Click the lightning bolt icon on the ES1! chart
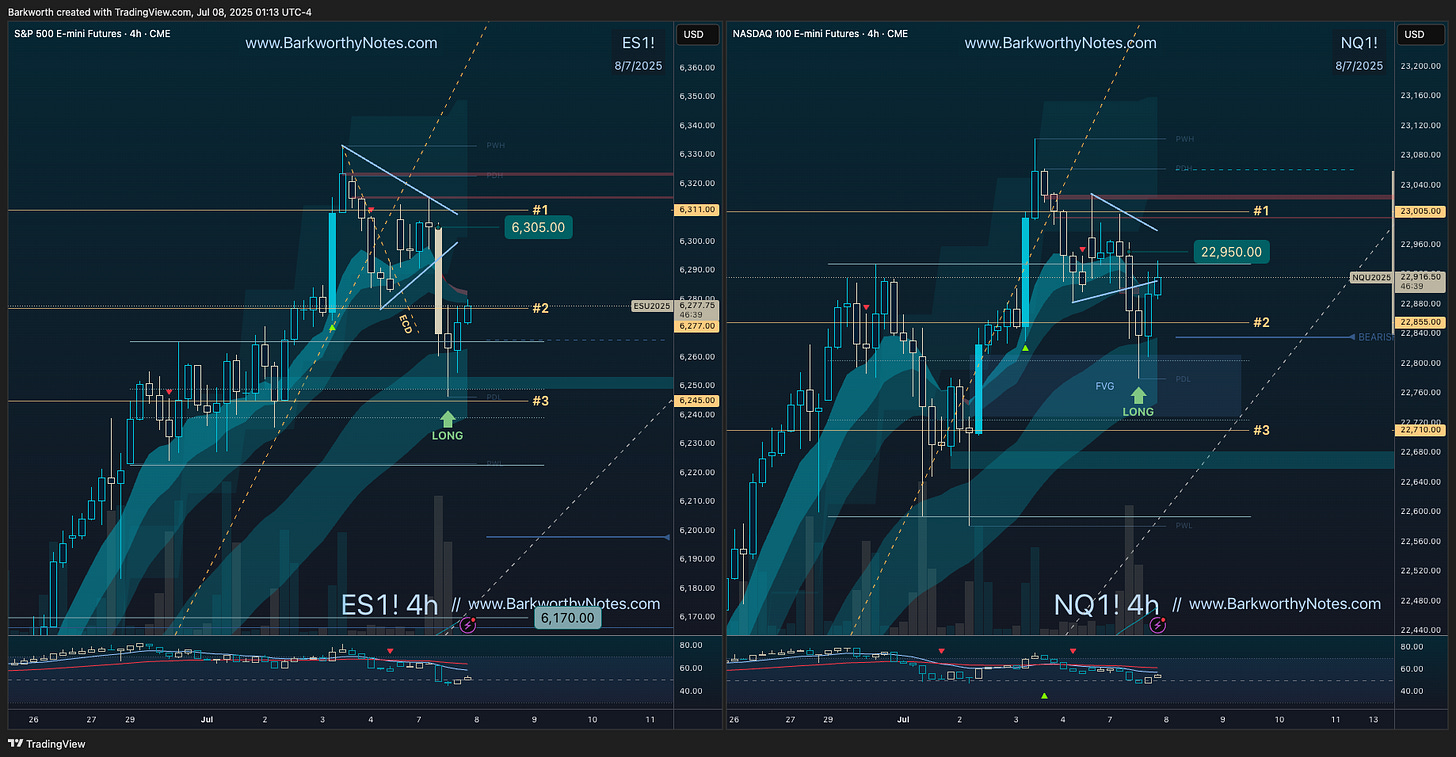Viewport: 1456px width, 757px height. 466,625
